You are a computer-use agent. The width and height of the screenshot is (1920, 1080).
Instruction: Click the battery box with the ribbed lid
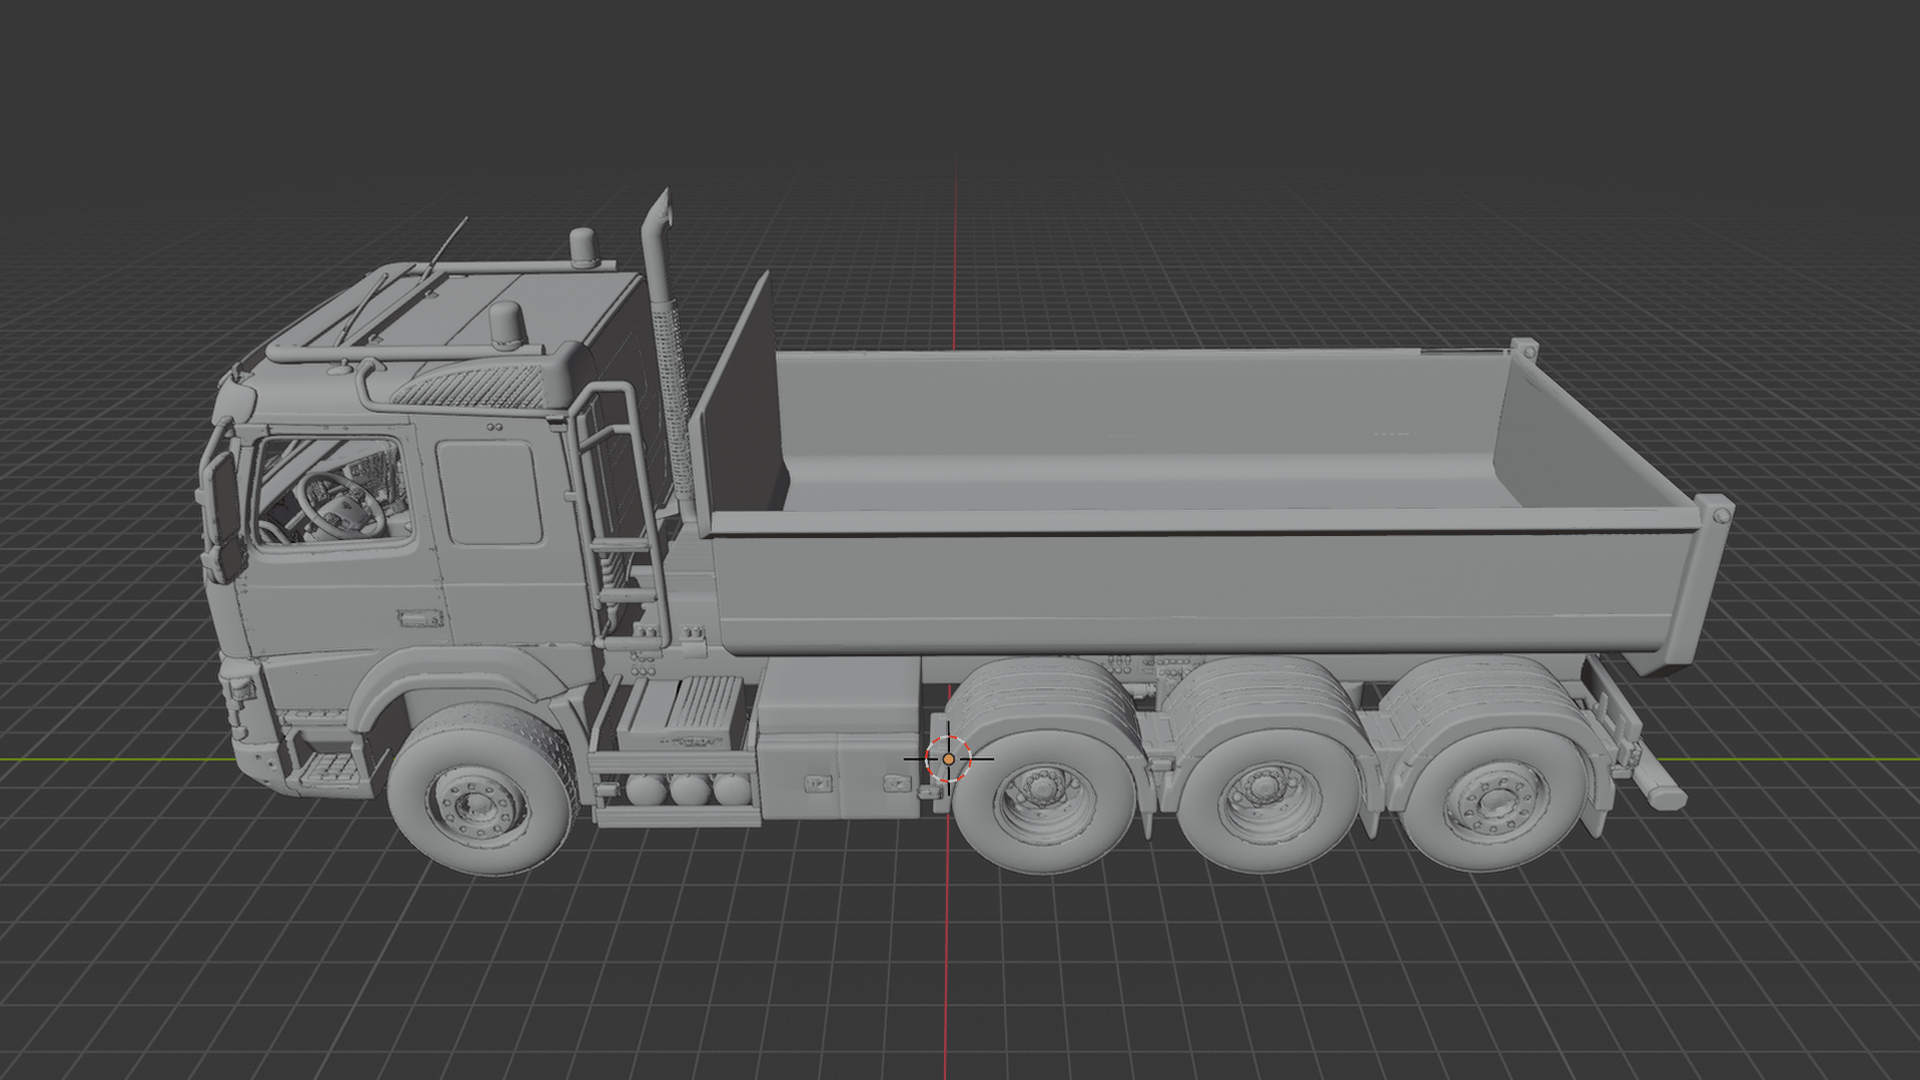point(683,711)
